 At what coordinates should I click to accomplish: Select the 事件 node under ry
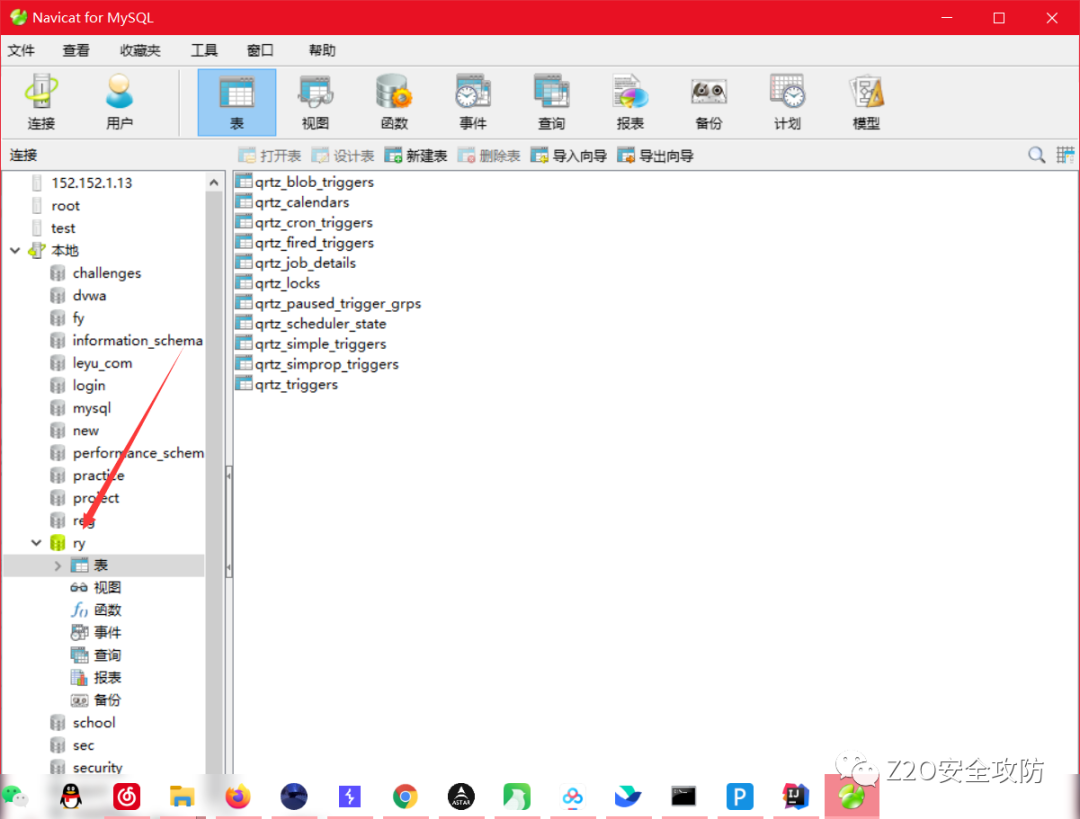click(107, 632)
